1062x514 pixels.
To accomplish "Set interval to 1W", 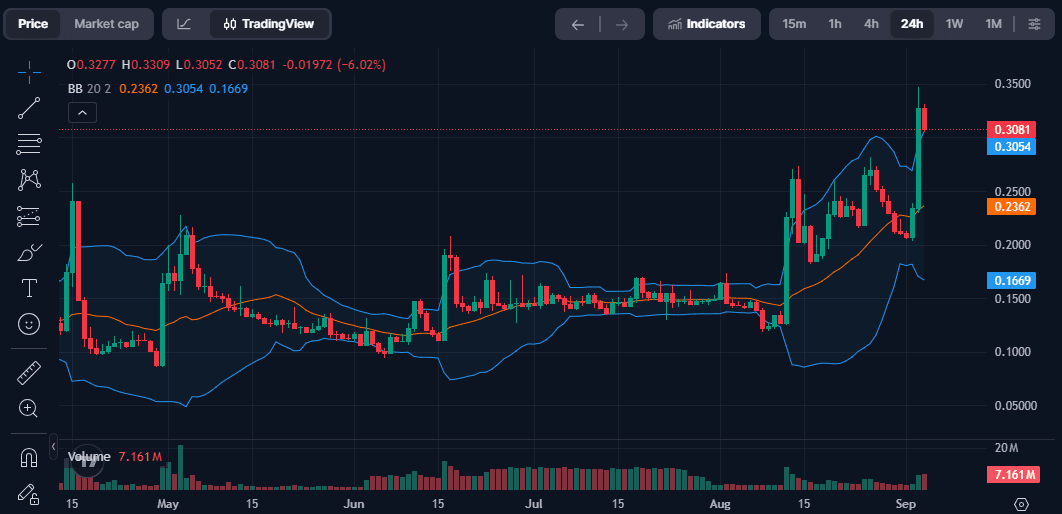I will click(954, 24).
